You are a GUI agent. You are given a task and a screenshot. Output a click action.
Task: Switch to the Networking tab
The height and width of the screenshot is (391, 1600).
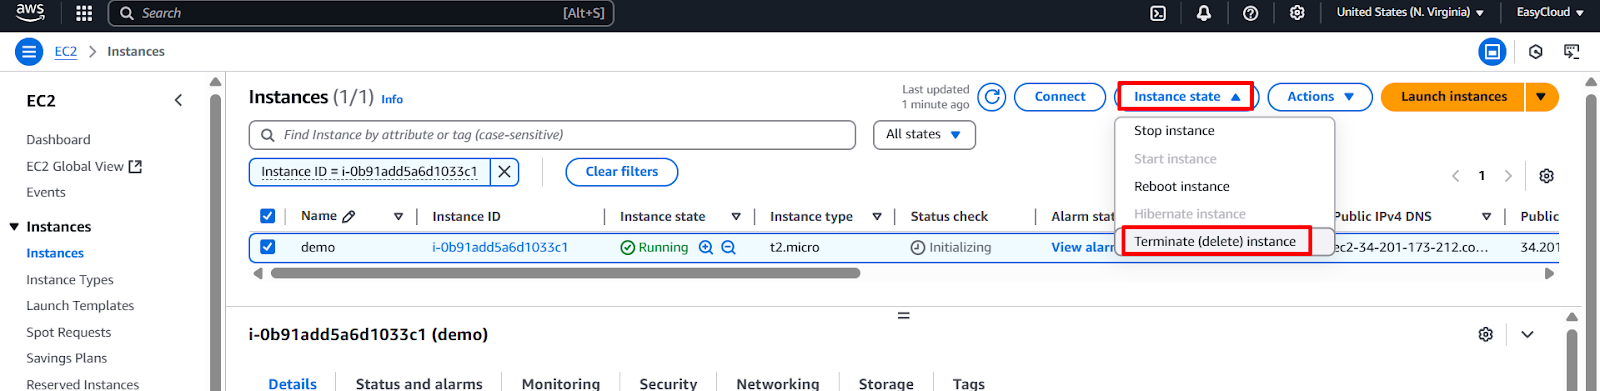(778, 383)
